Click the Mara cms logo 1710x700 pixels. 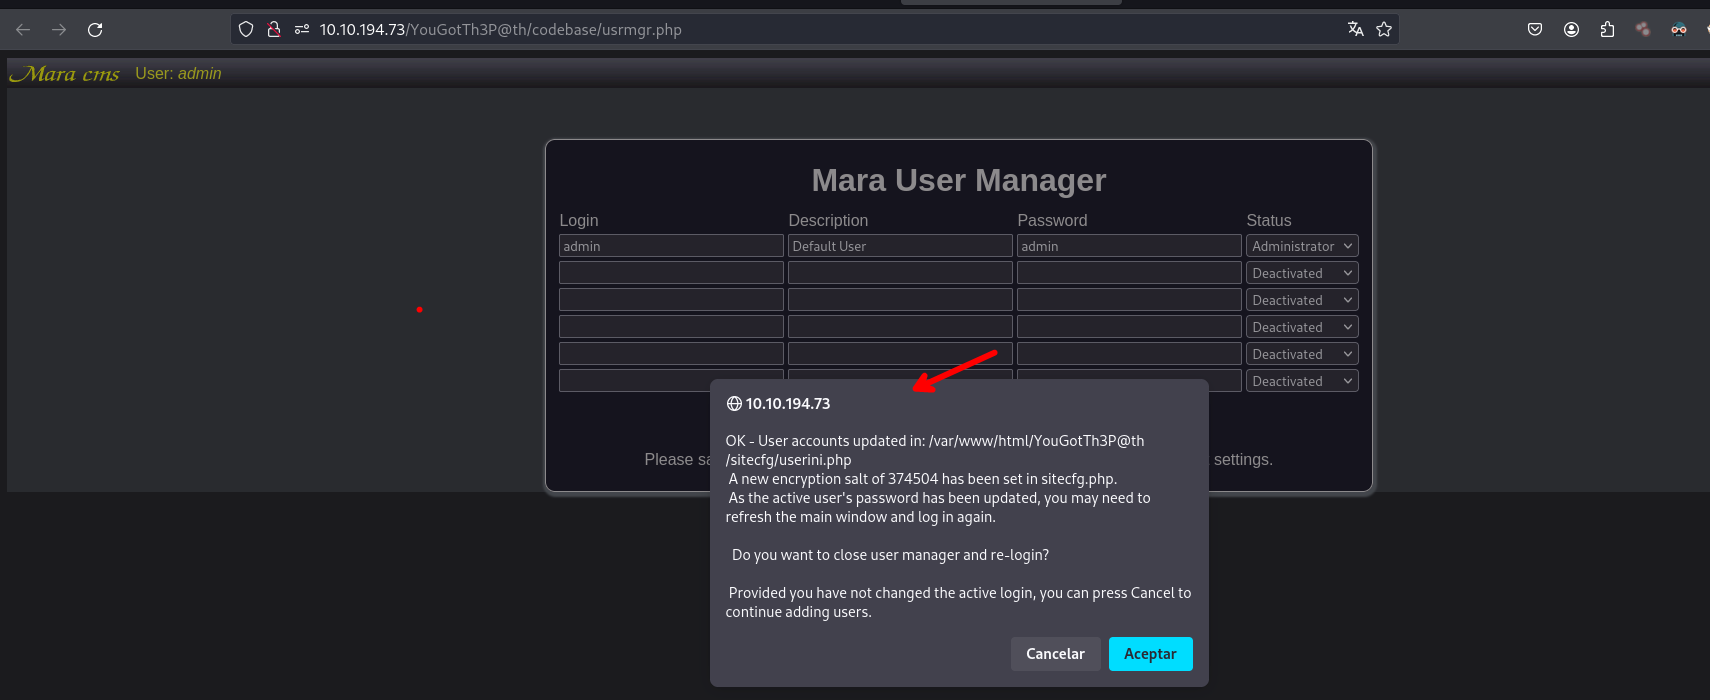[64, 74]
